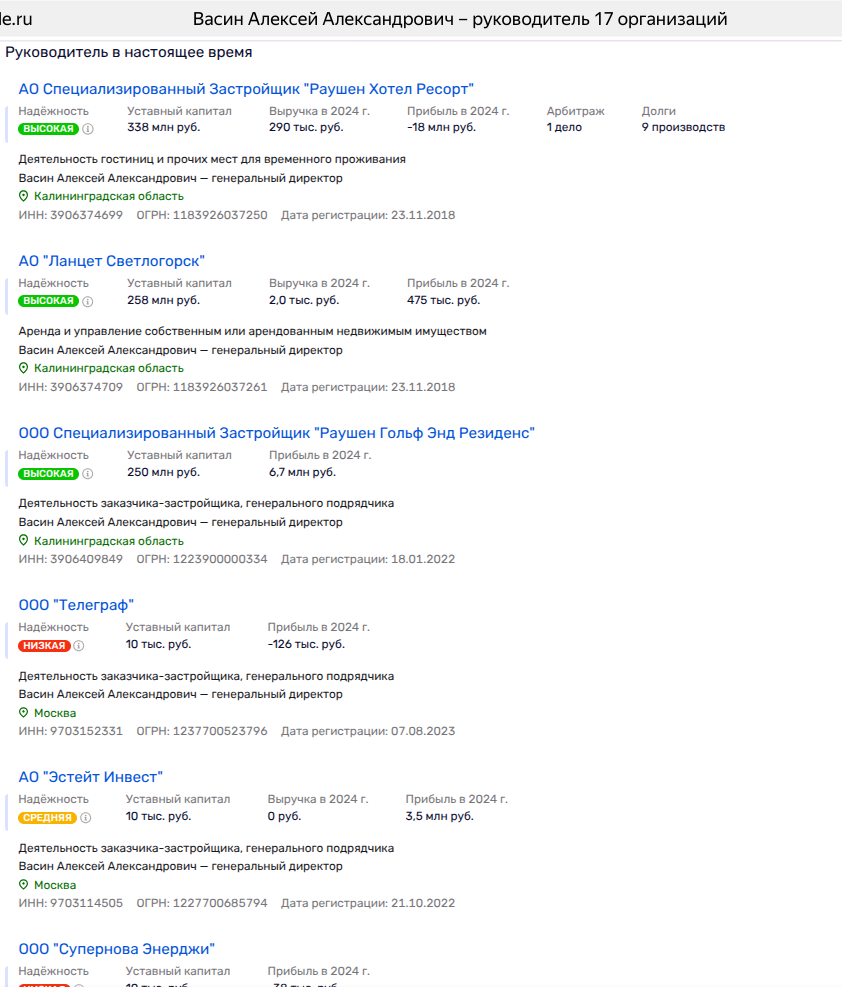This screenshot has height=987, width=842.
Task: Click info icon next to СРЕДНЯЯ badge
Action: tap(85, 818)
